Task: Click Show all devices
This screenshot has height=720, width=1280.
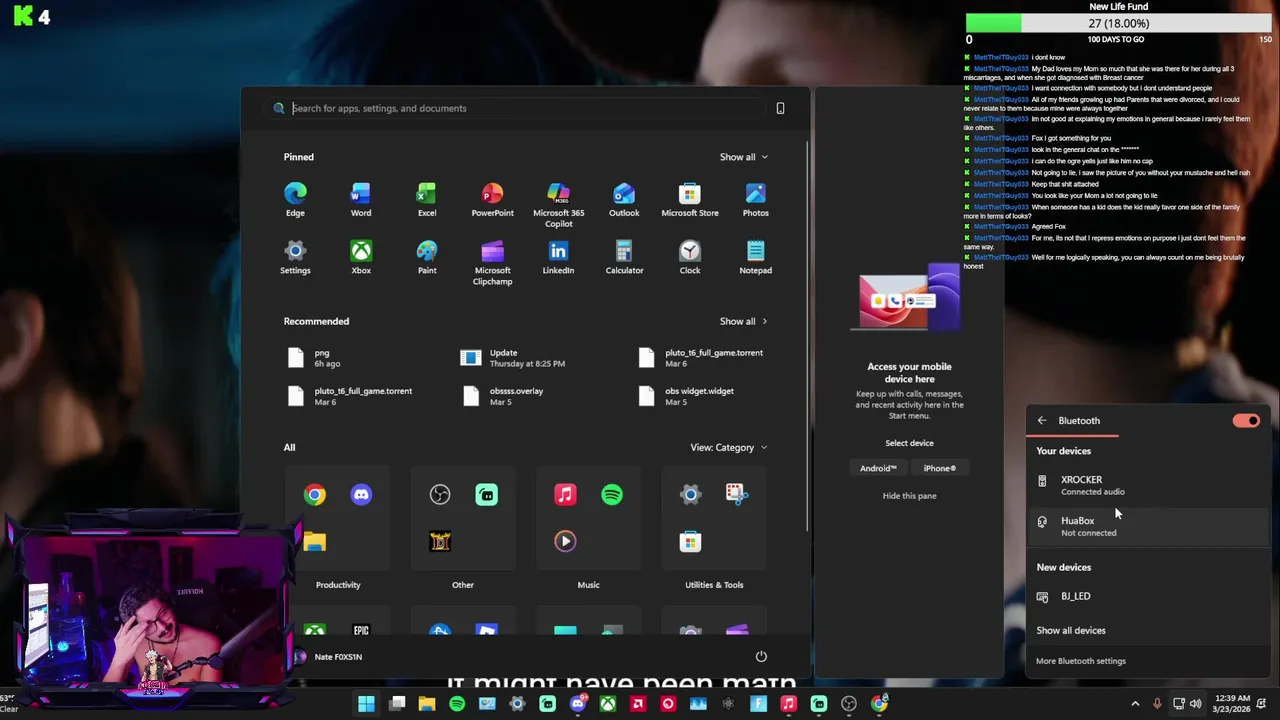Action: point(1071,631)
